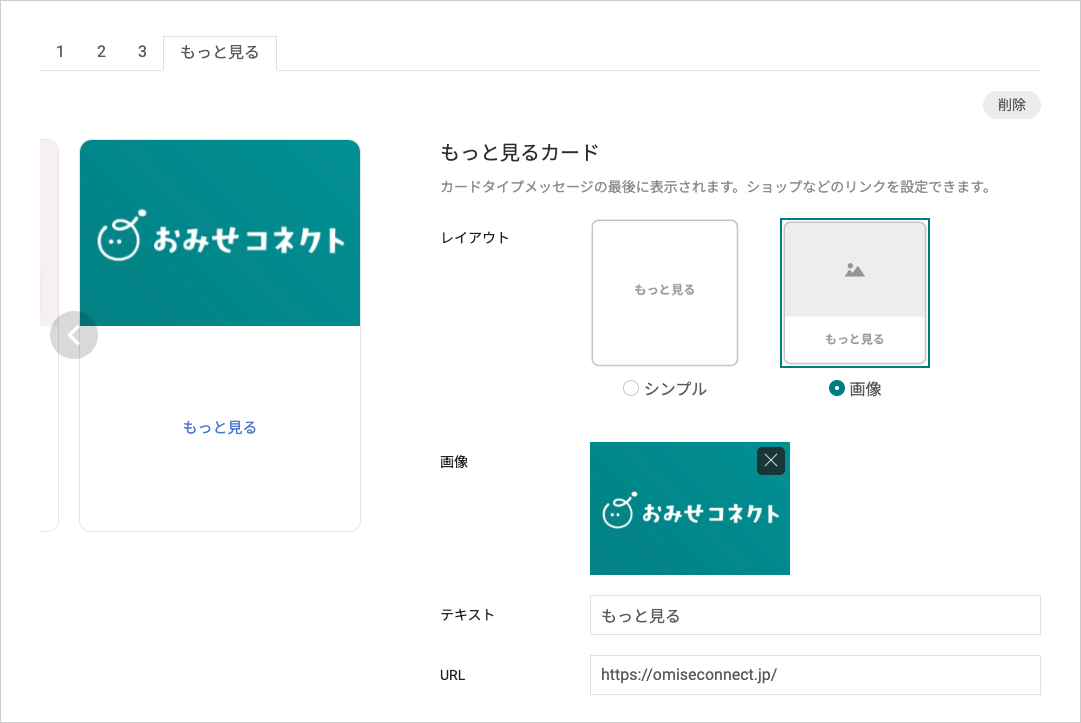
Task: Click the 削除 delete button
Action: 1011,105
